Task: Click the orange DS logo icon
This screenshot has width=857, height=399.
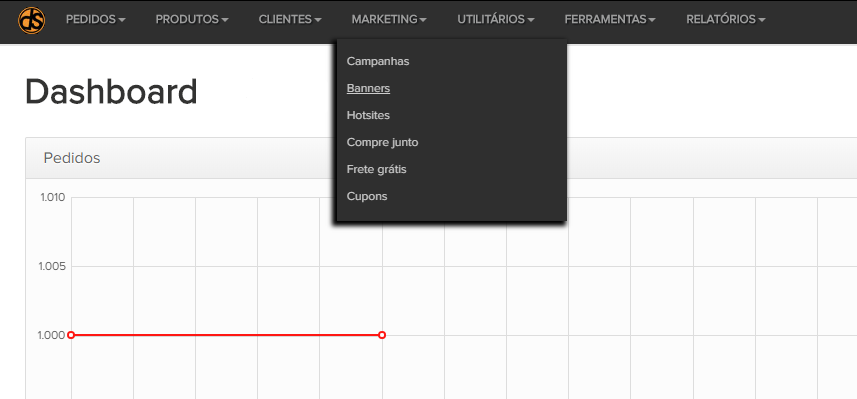Action: point(32,20)
